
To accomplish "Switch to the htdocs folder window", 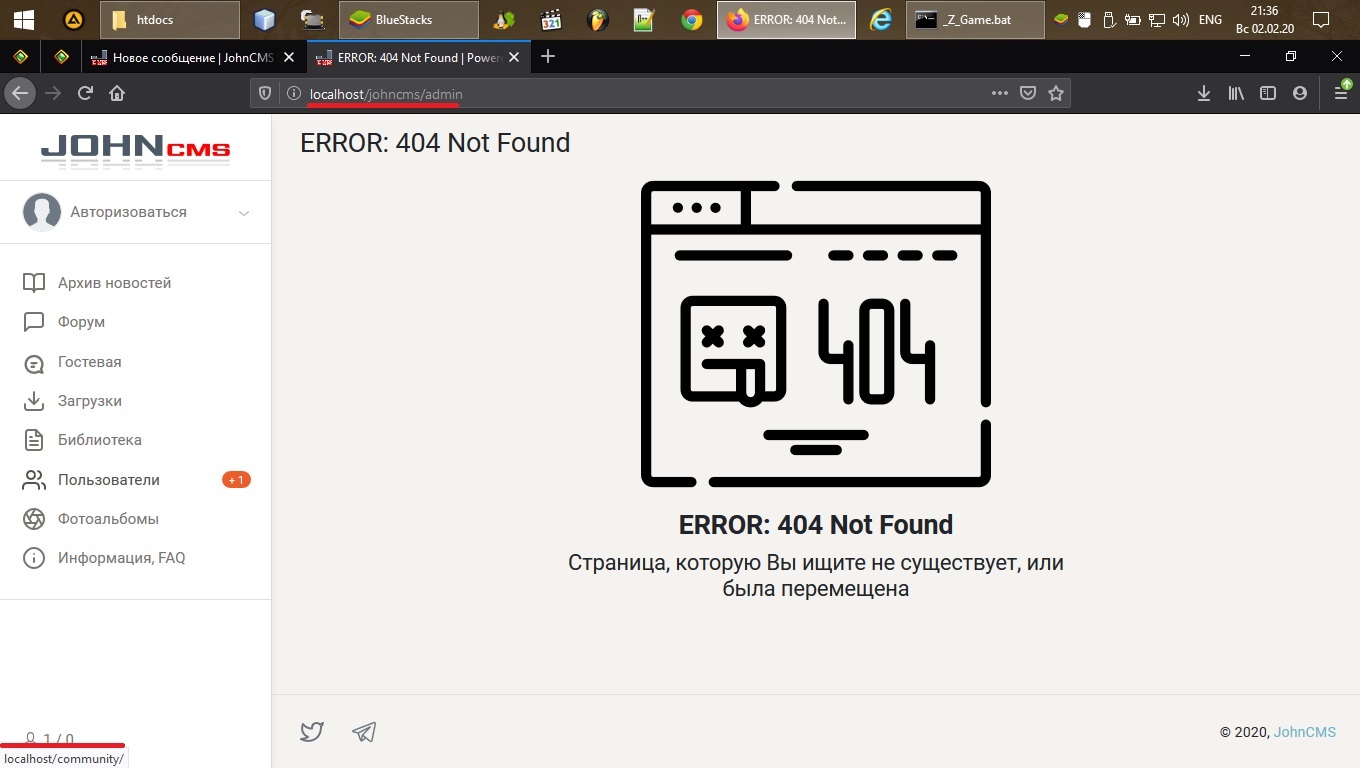I will [170, 19].
